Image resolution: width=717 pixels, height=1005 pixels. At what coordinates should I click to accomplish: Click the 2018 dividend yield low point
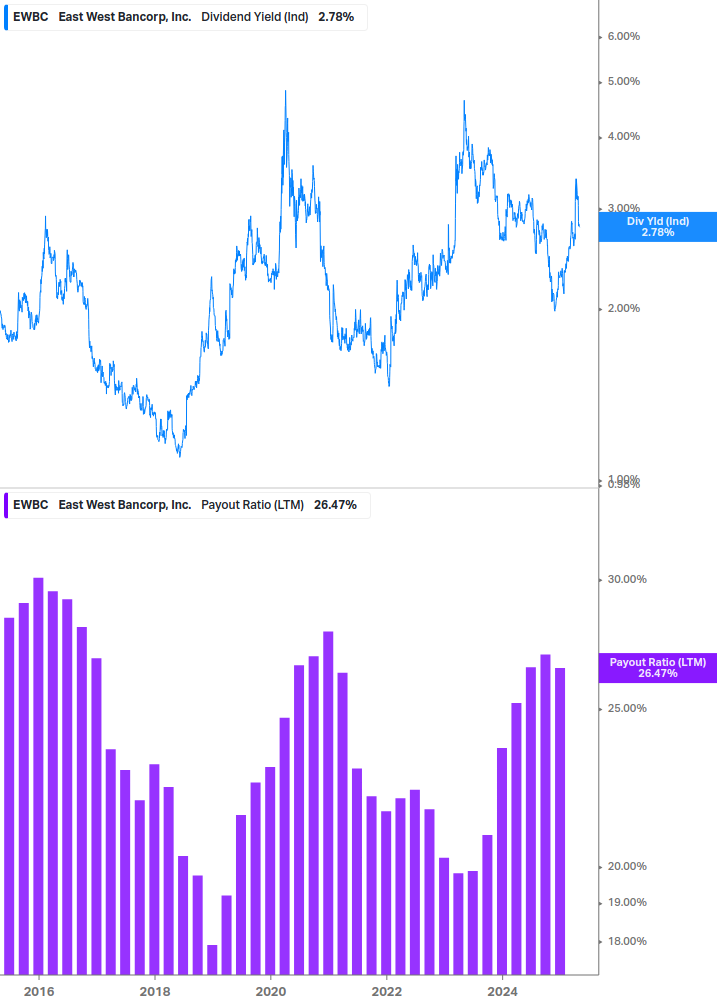click(179, 456)
